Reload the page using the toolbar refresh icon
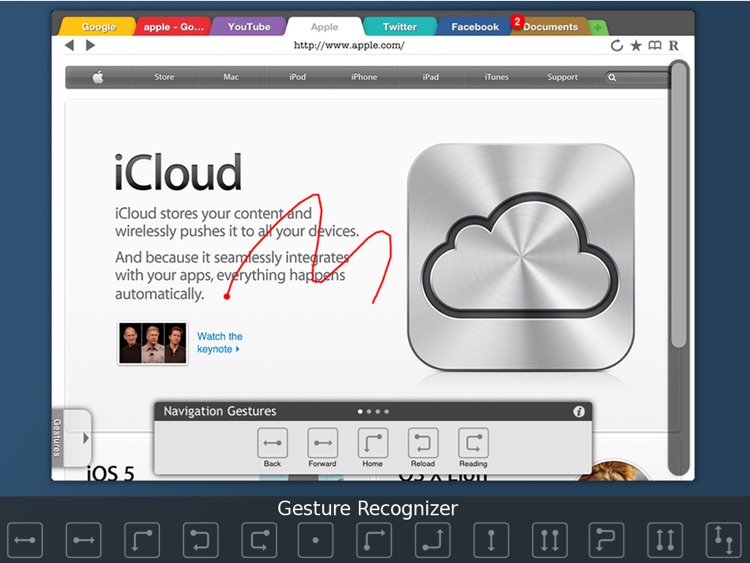Image resolution: width=750 pixels, height=563 pixels. pos(617,46)
